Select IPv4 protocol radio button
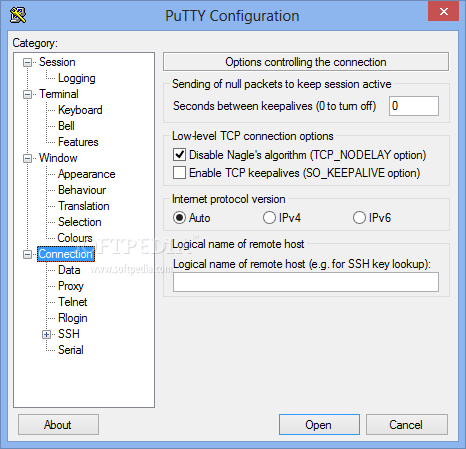The image size is (466, 449). 269,218
